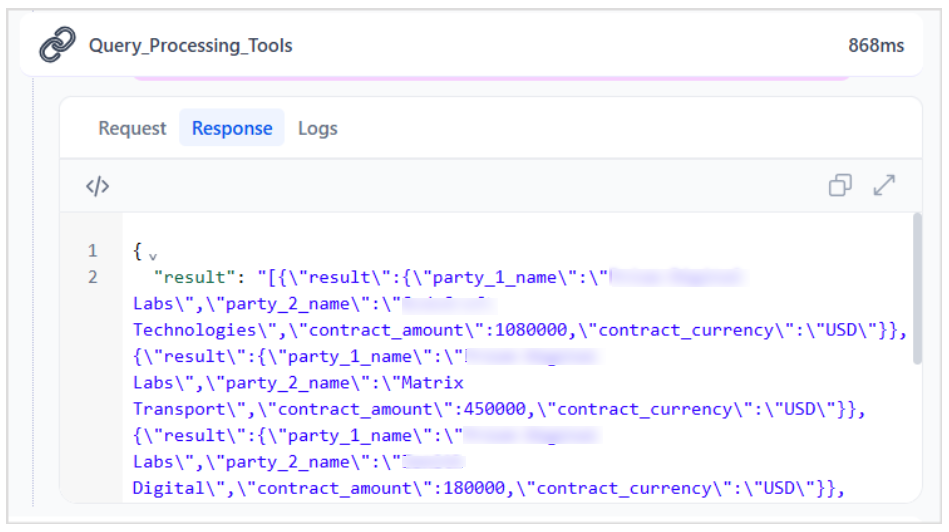
Task: Switch to the Request tab
Action: (132, 128)
